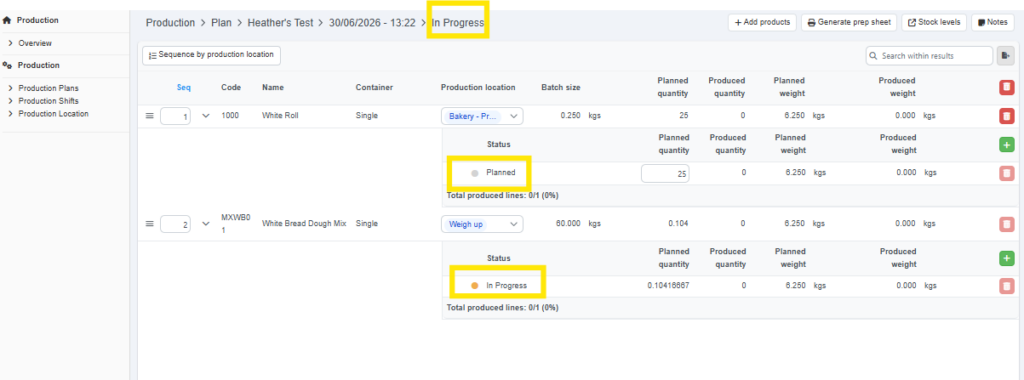This screenshot has width=1024, height=380.
Task: Click the orange In Progress status indicator
Action: [475, 285]
